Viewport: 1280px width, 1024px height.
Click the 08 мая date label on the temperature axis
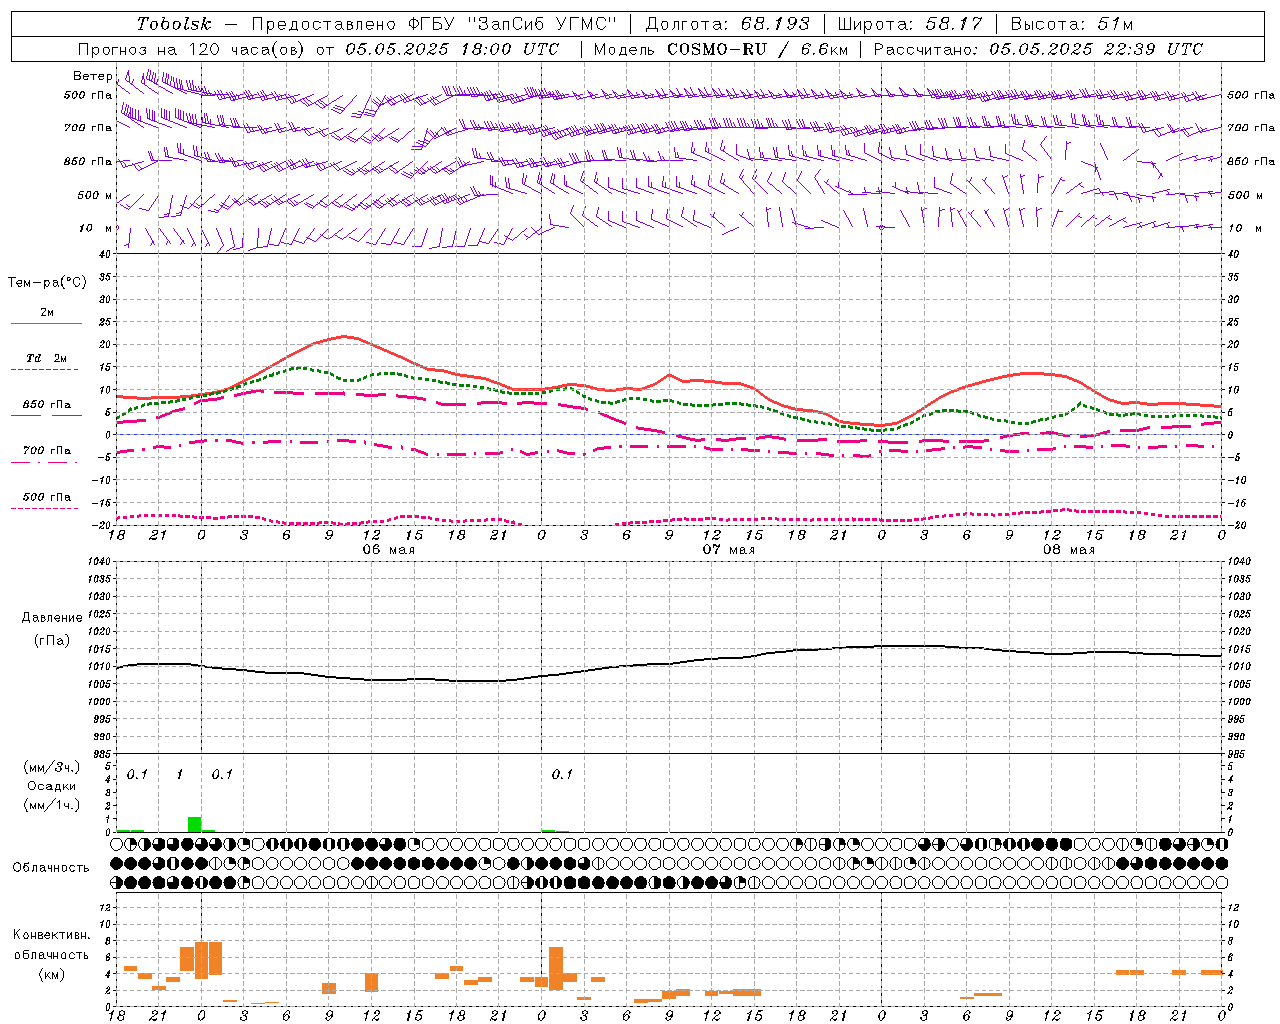coord(1069,550)
